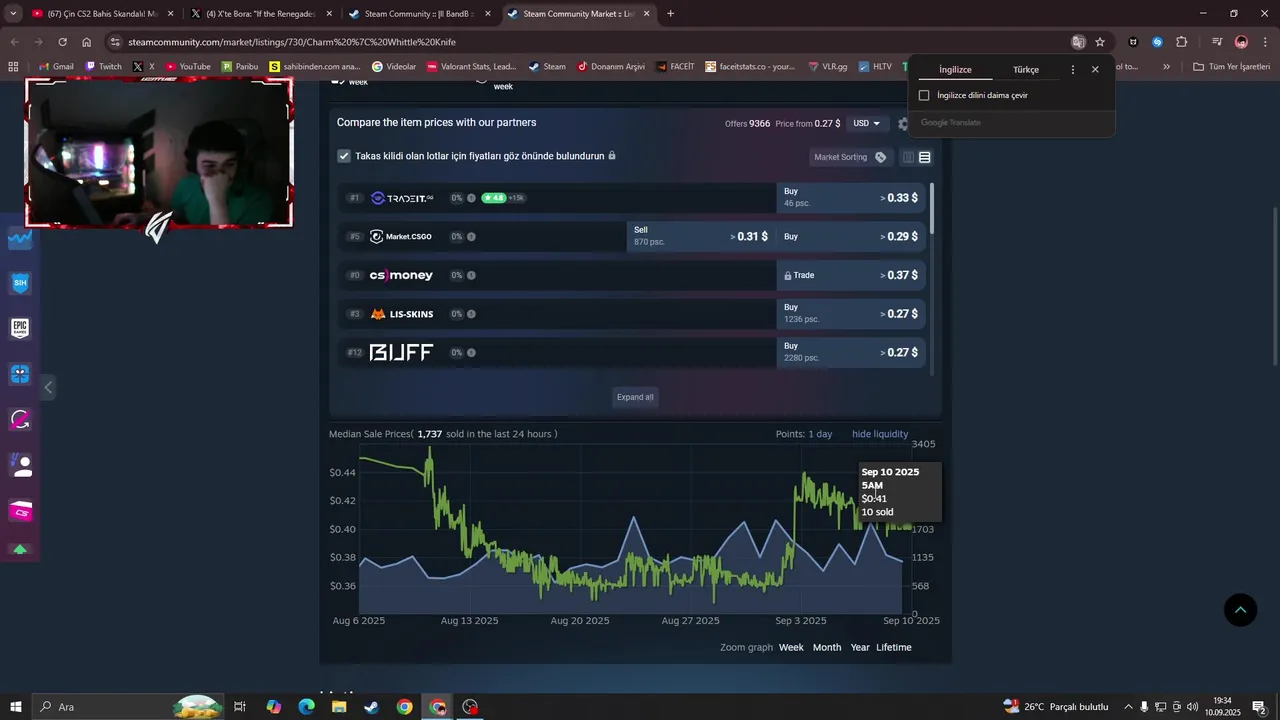Open the Twitch bookmark

click(x=104, y=67)
